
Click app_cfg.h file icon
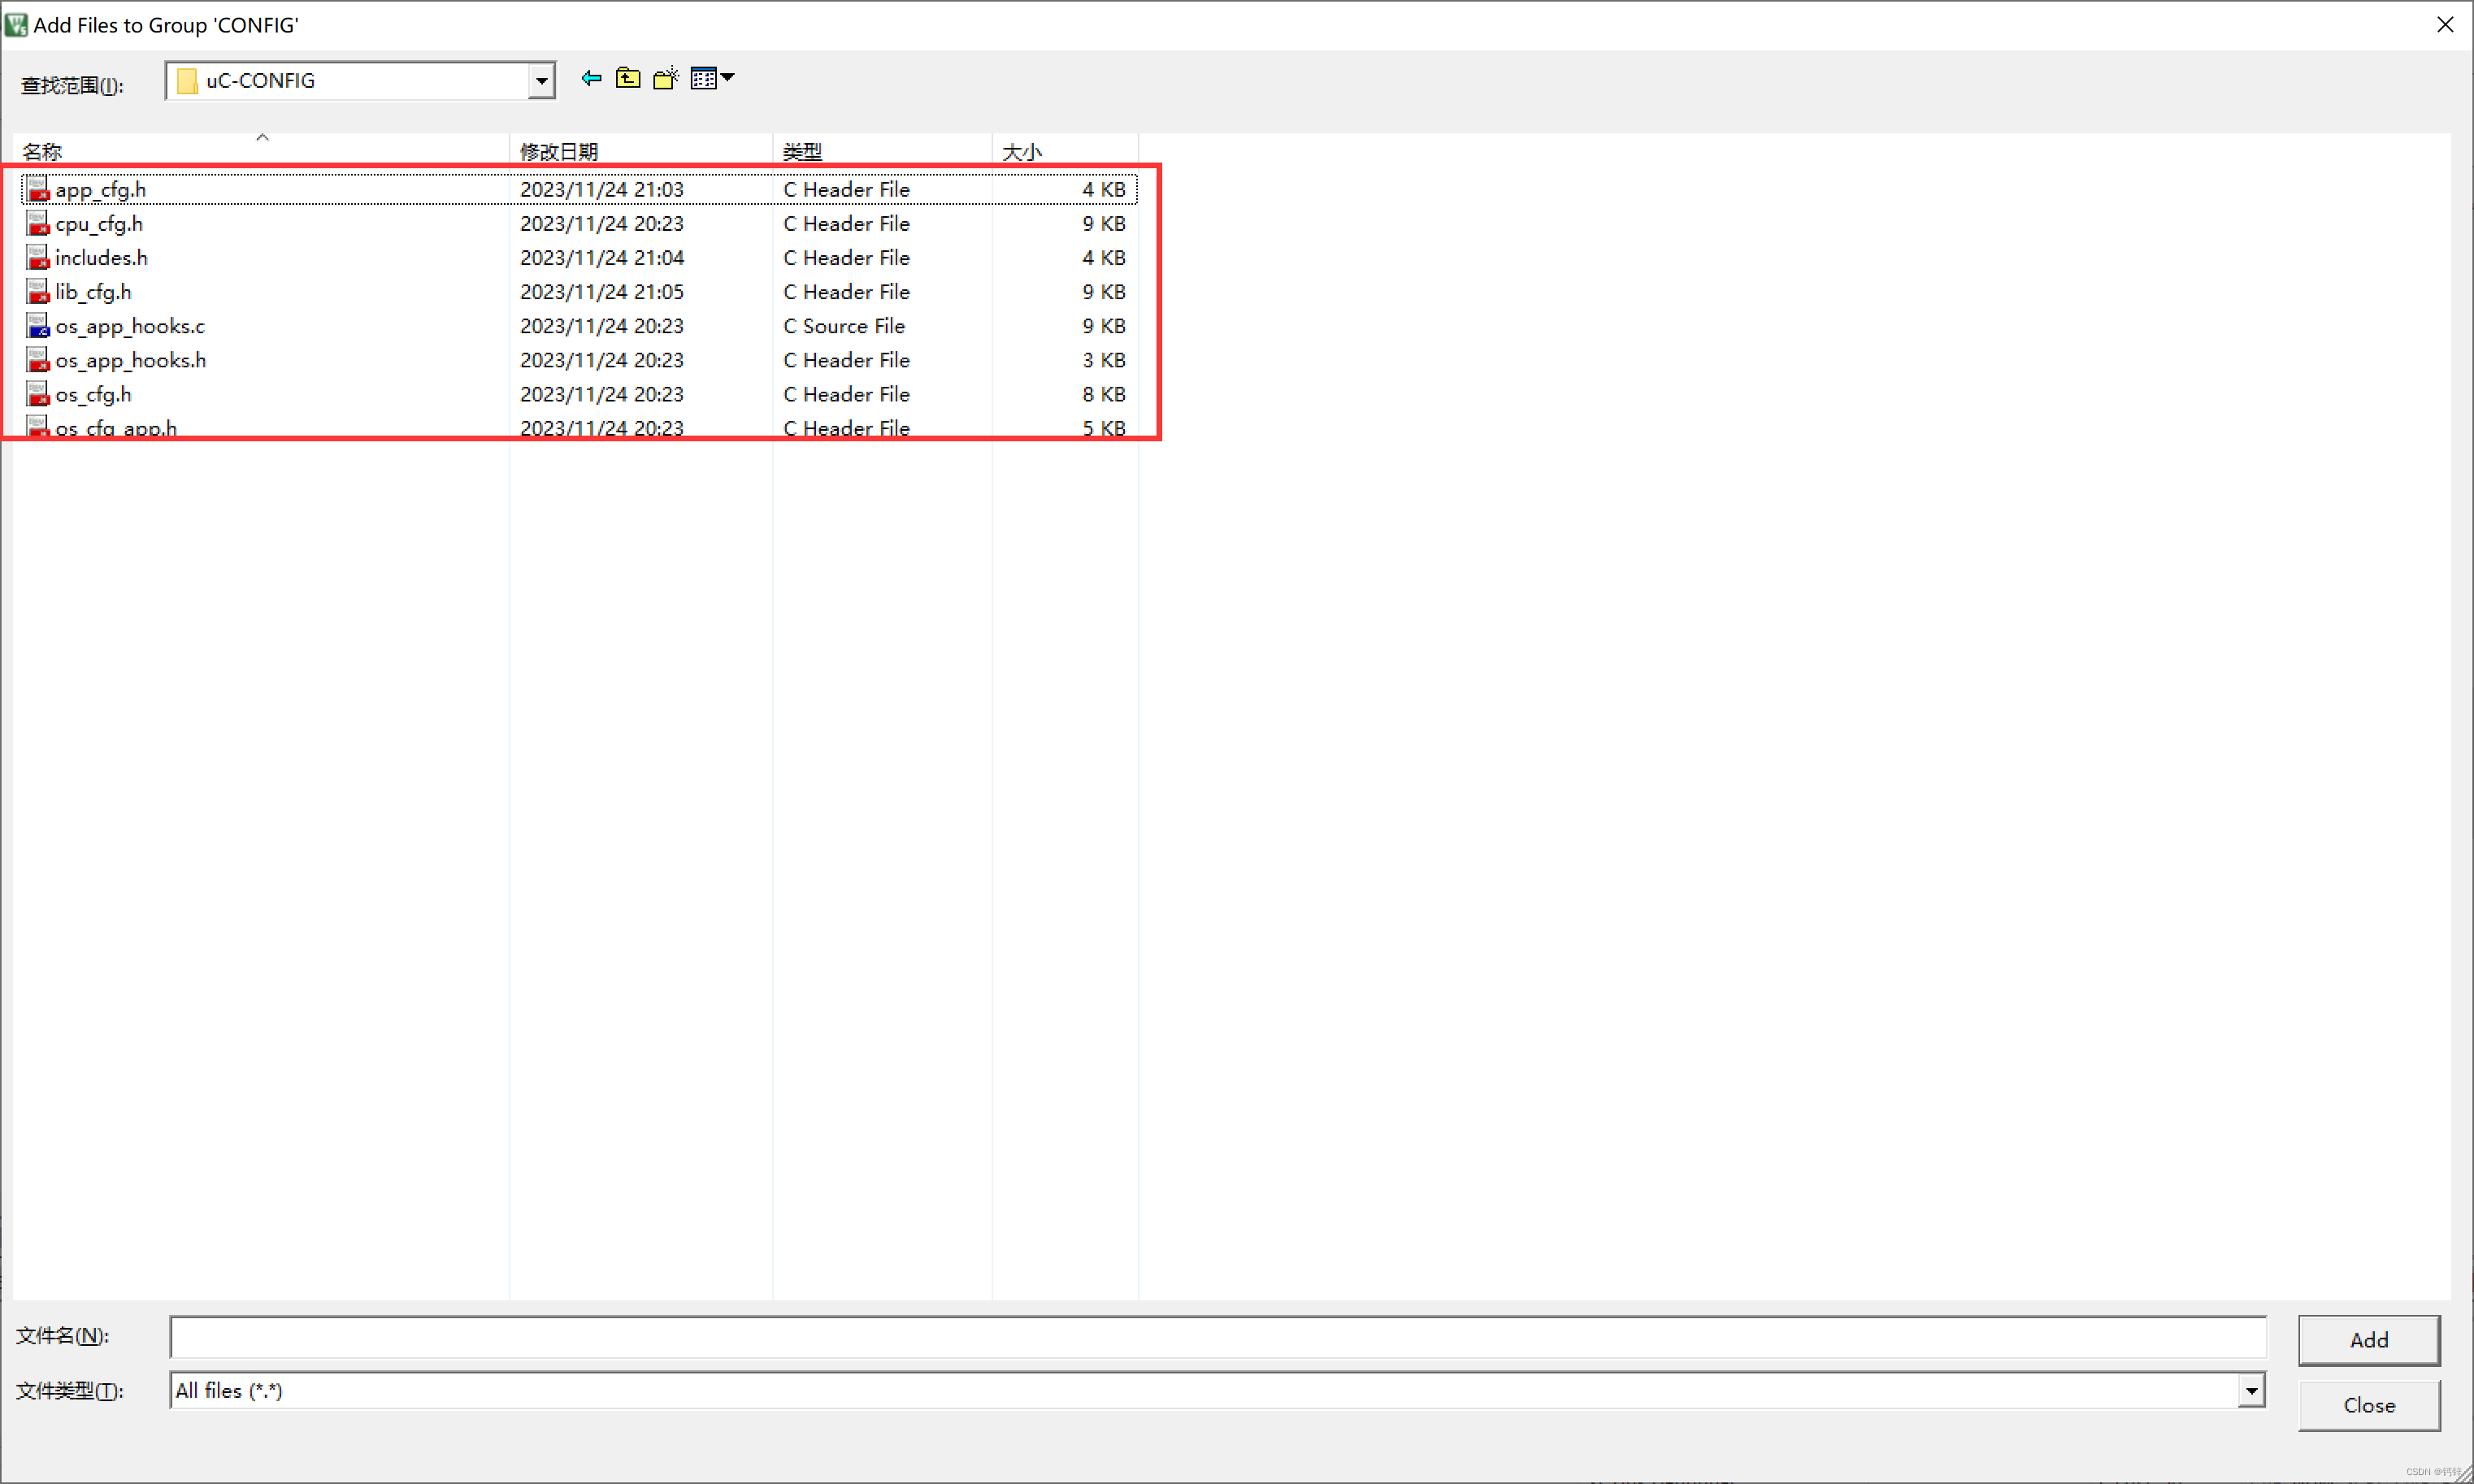click(x=38, y=189)
